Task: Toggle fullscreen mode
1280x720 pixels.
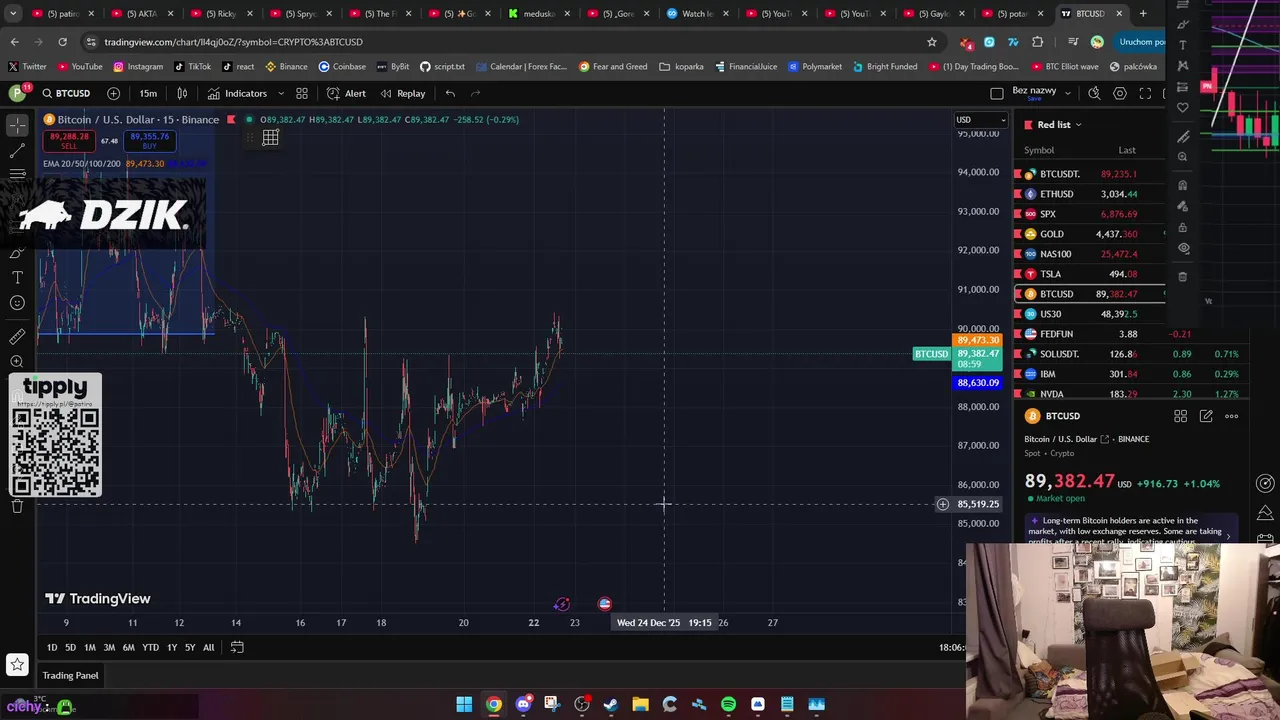Action: pyautogui.click(x=1146, y=93)
